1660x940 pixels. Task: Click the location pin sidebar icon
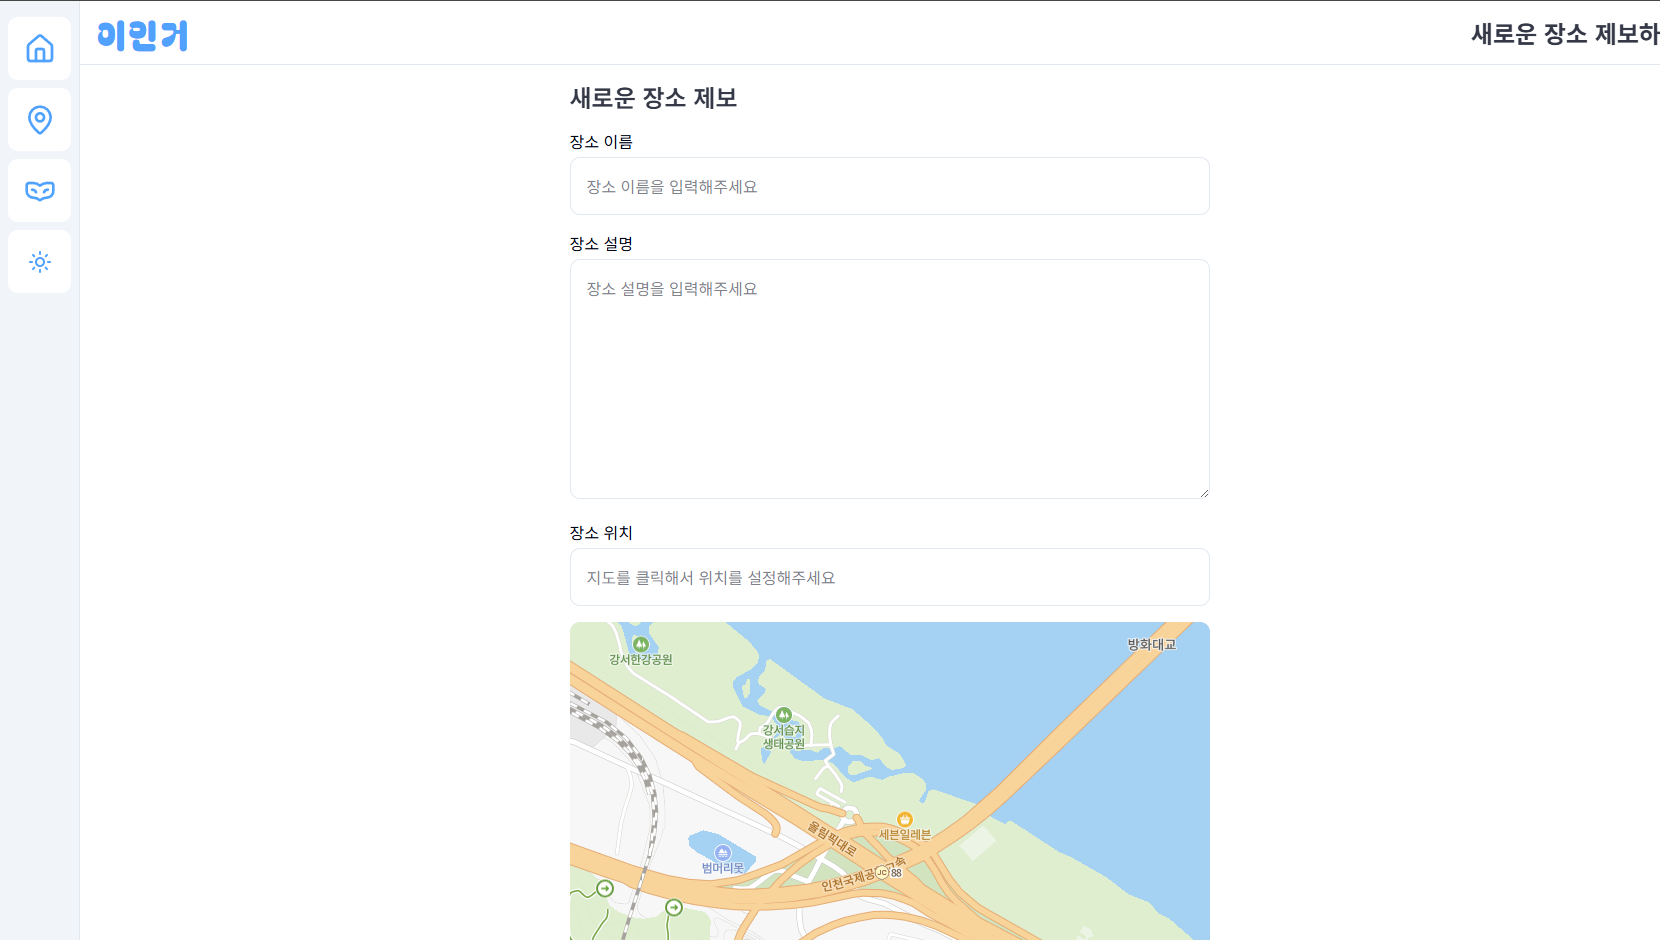tap(40, 120)
